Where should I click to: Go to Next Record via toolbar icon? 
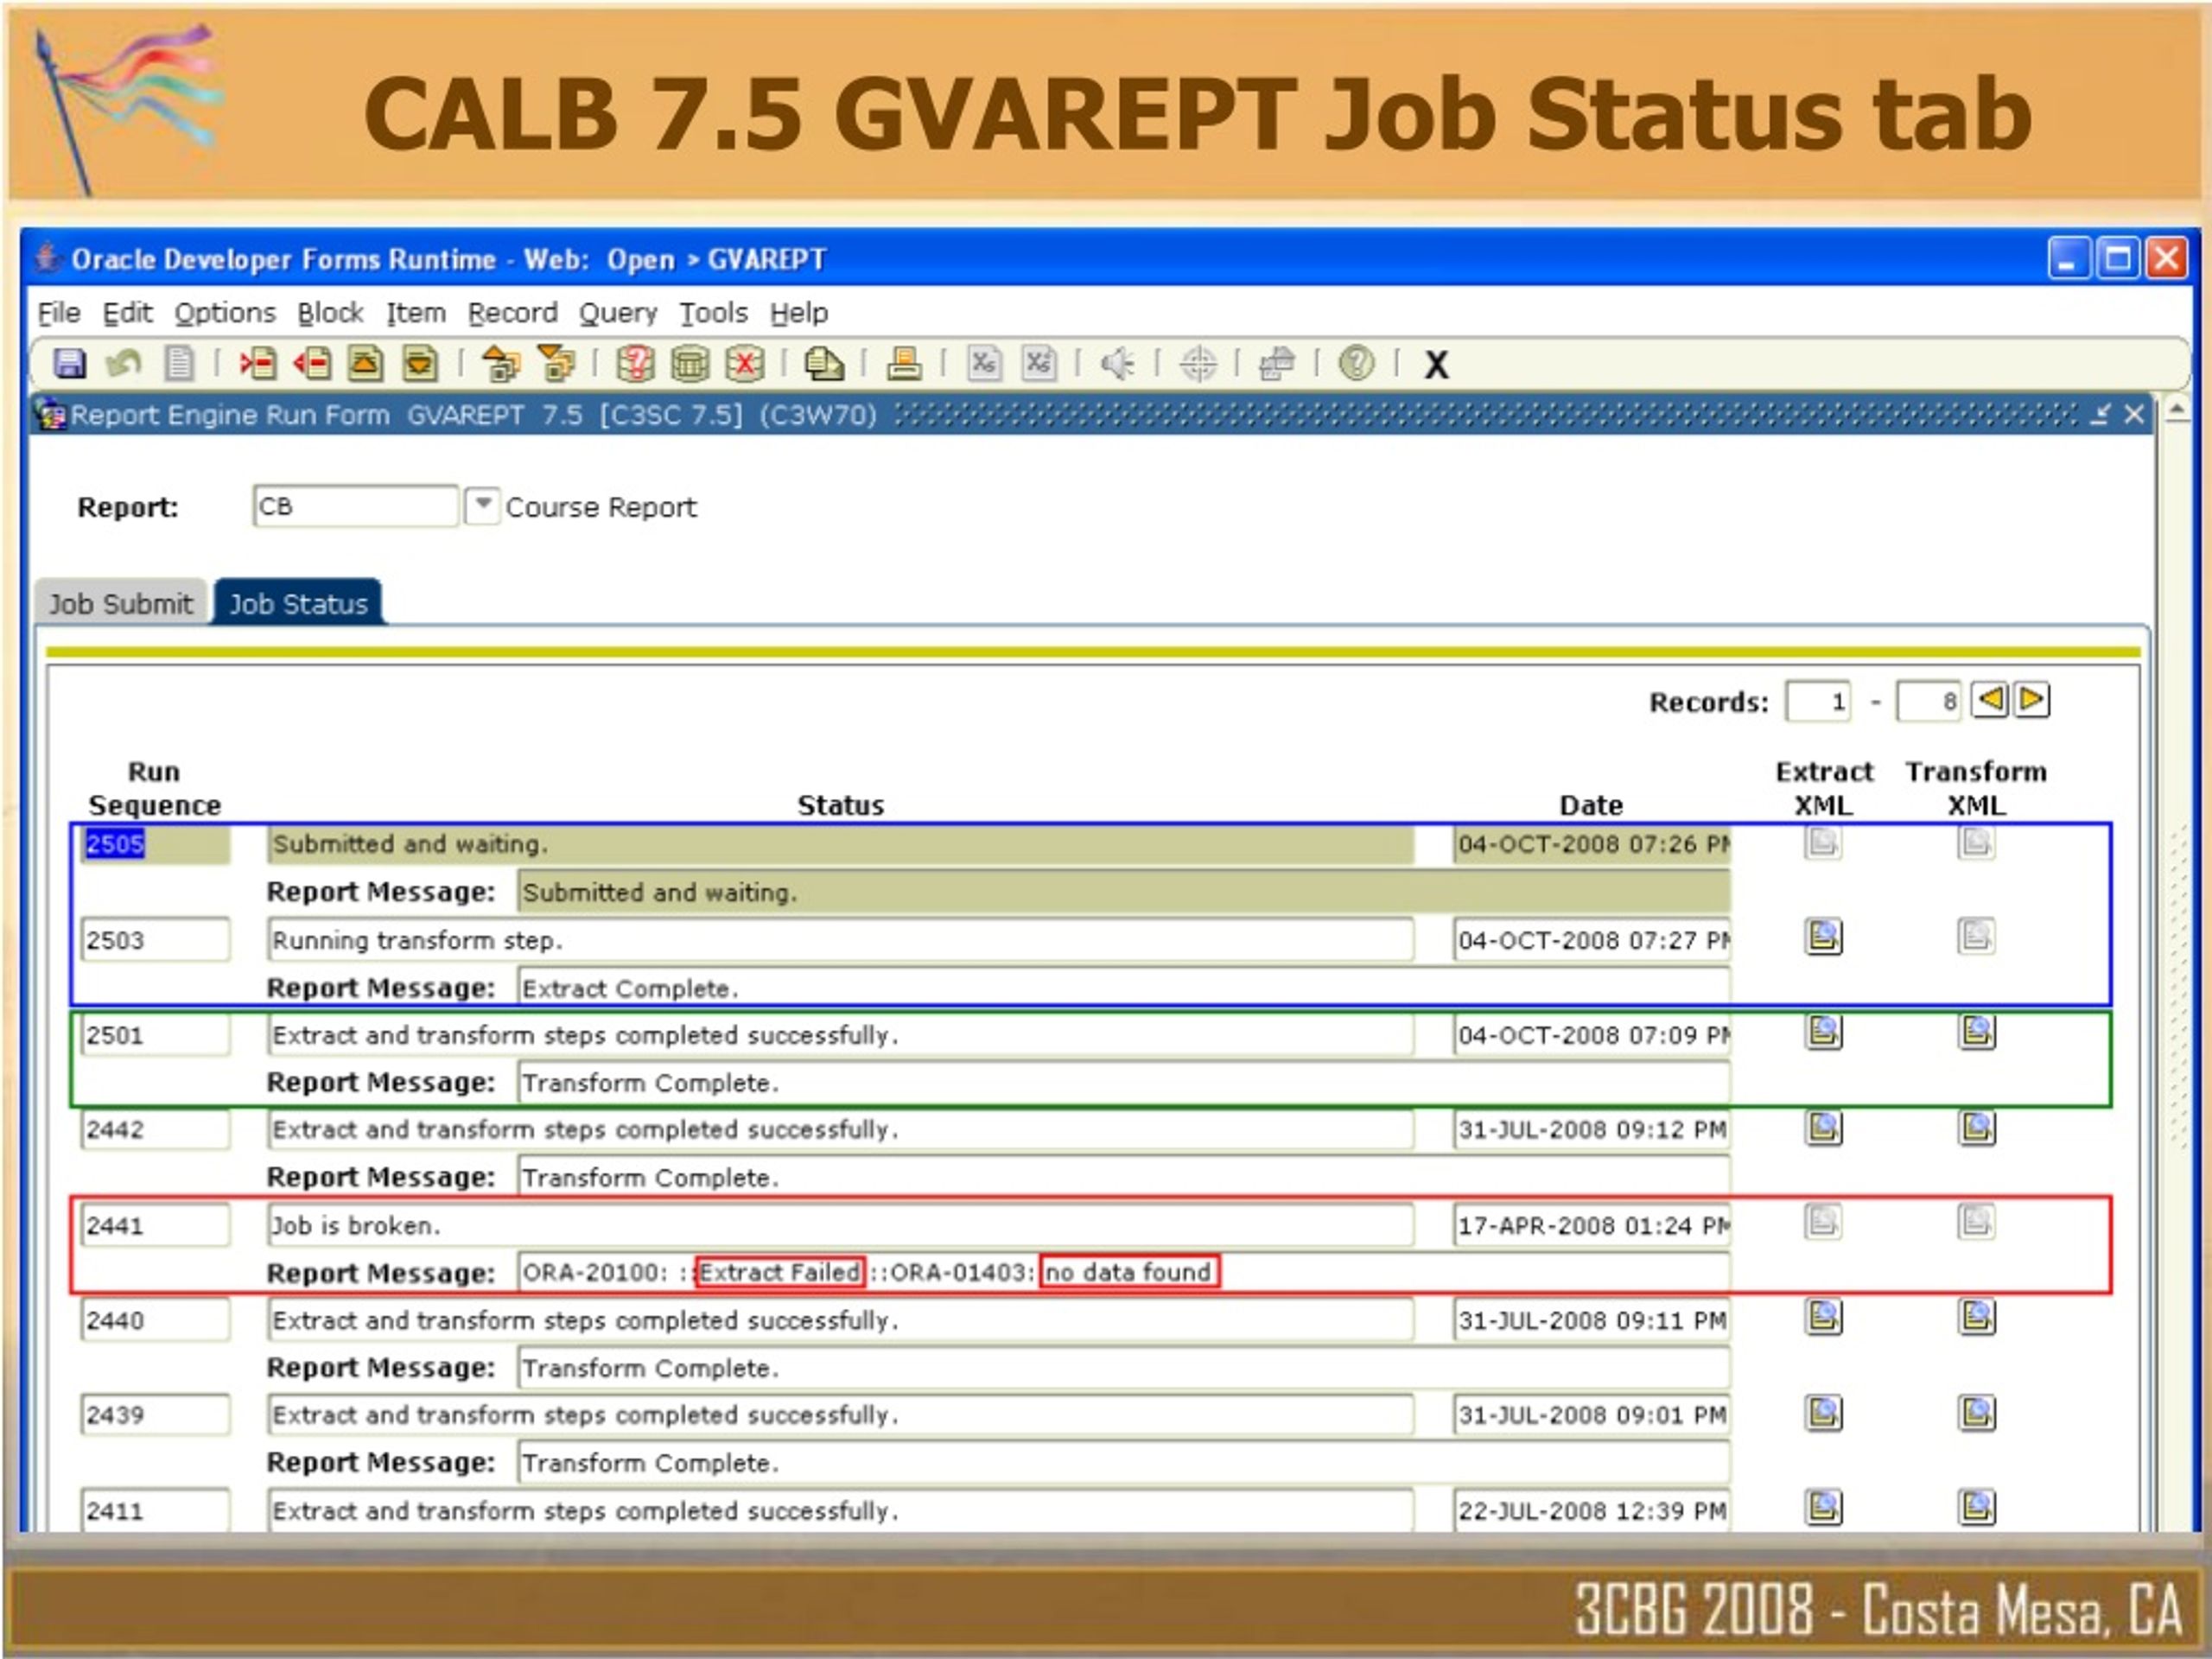(420, 363)
